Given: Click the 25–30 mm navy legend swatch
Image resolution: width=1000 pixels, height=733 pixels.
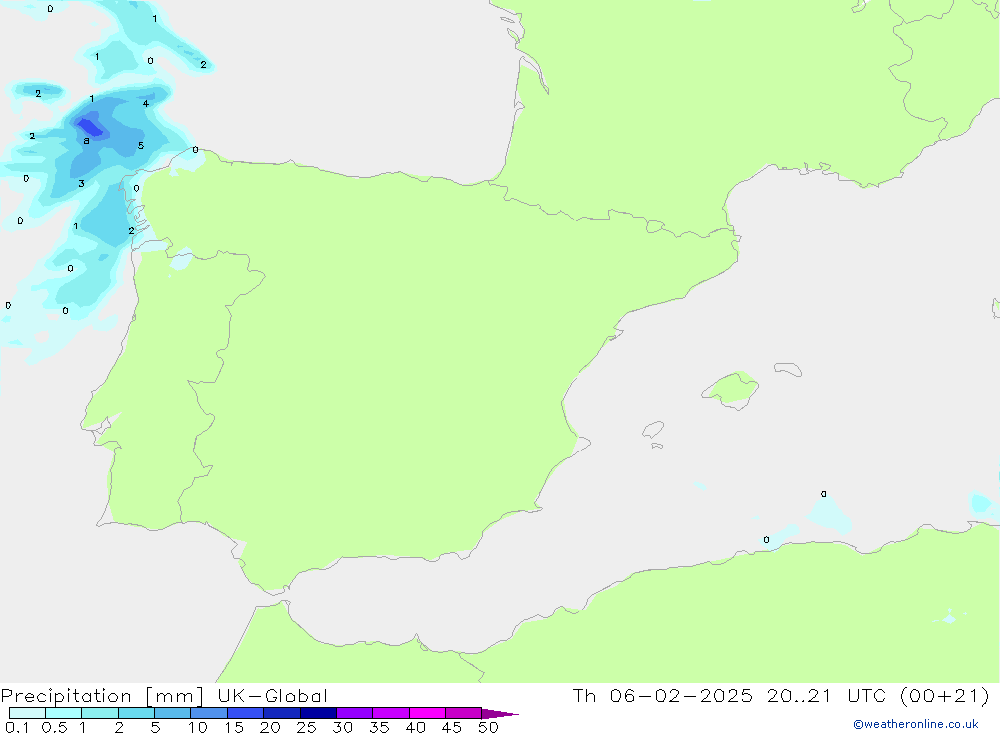Looking at the screenshot, I should click(x=318, y=713).
